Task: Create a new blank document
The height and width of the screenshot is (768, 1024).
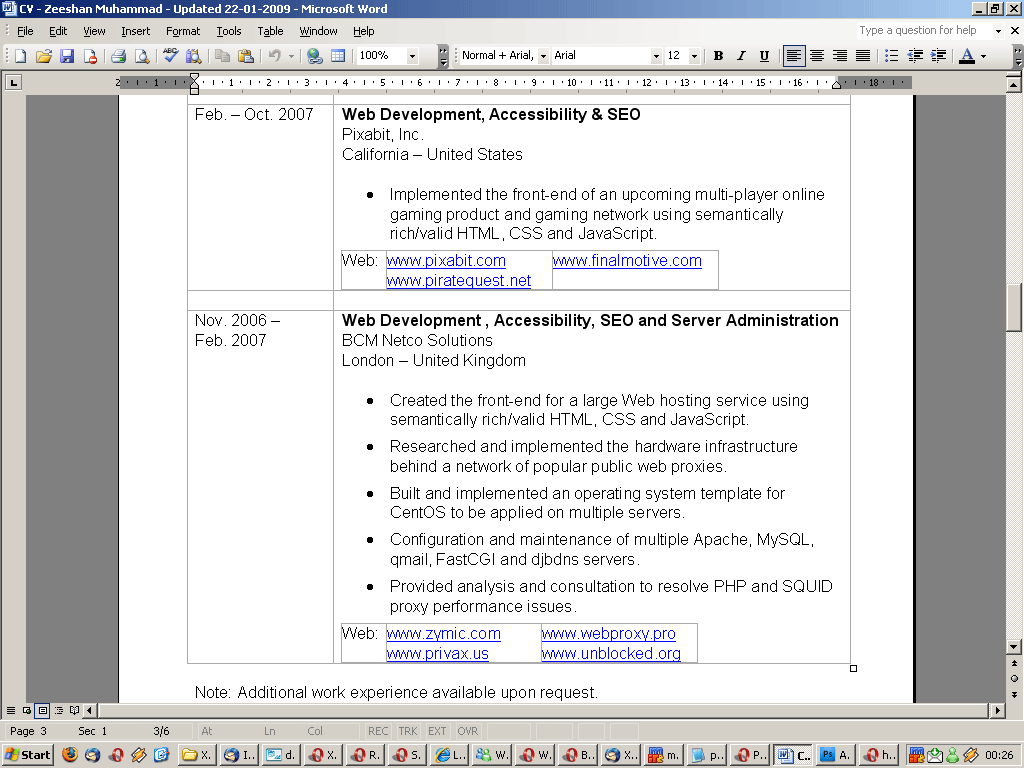Action: 20,56
